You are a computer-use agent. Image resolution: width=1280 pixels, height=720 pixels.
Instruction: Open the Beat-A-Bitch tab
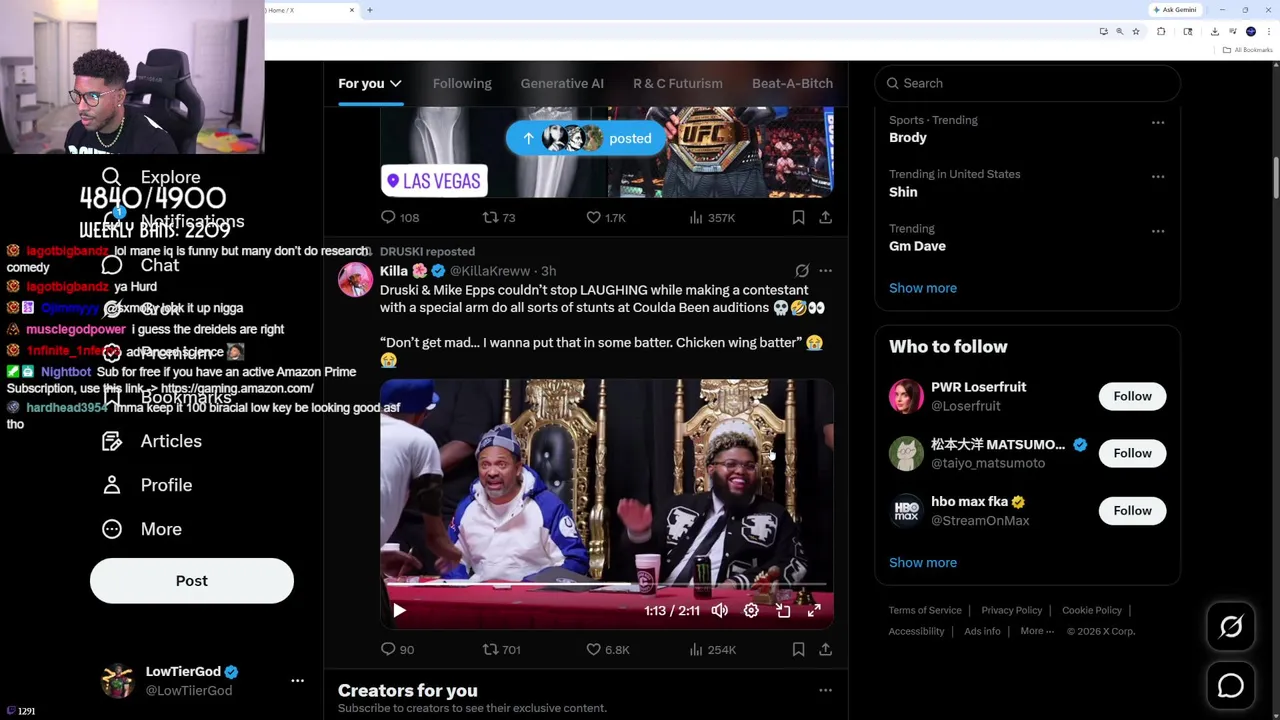point(792,83)
